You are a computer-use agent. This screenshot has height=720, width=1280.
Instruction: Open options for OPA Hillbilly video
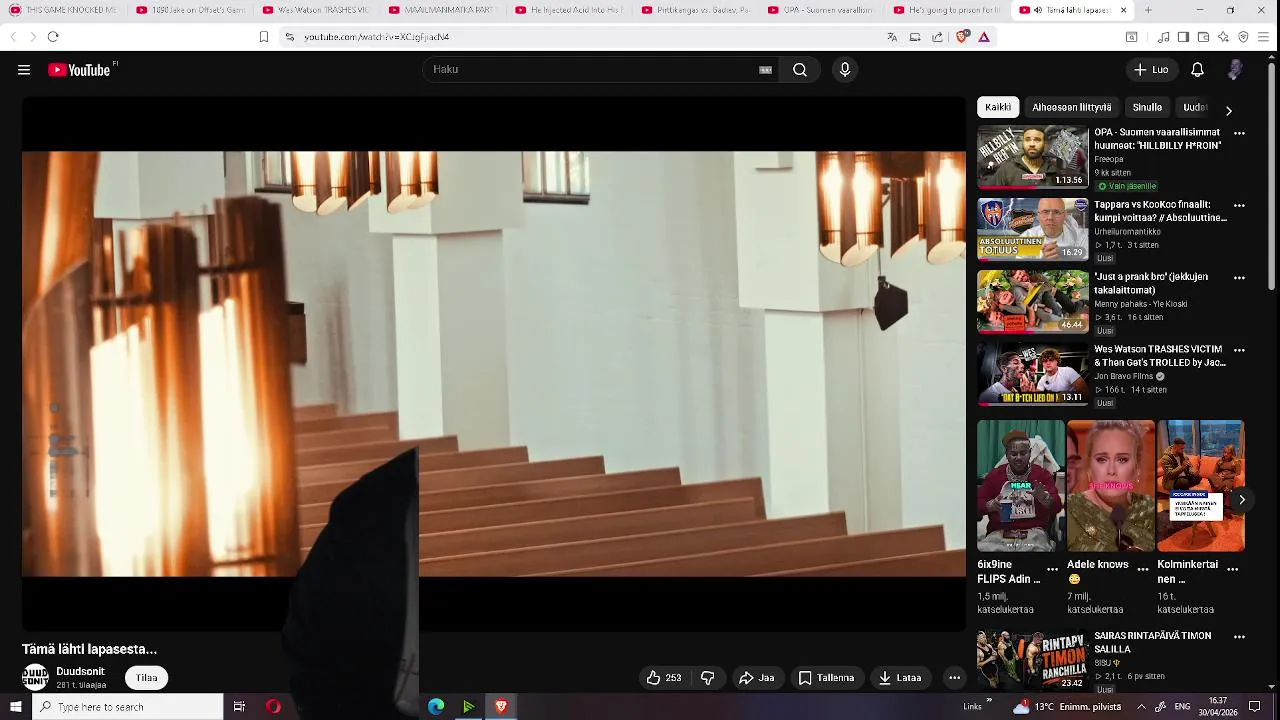(x=1239, y=133)
